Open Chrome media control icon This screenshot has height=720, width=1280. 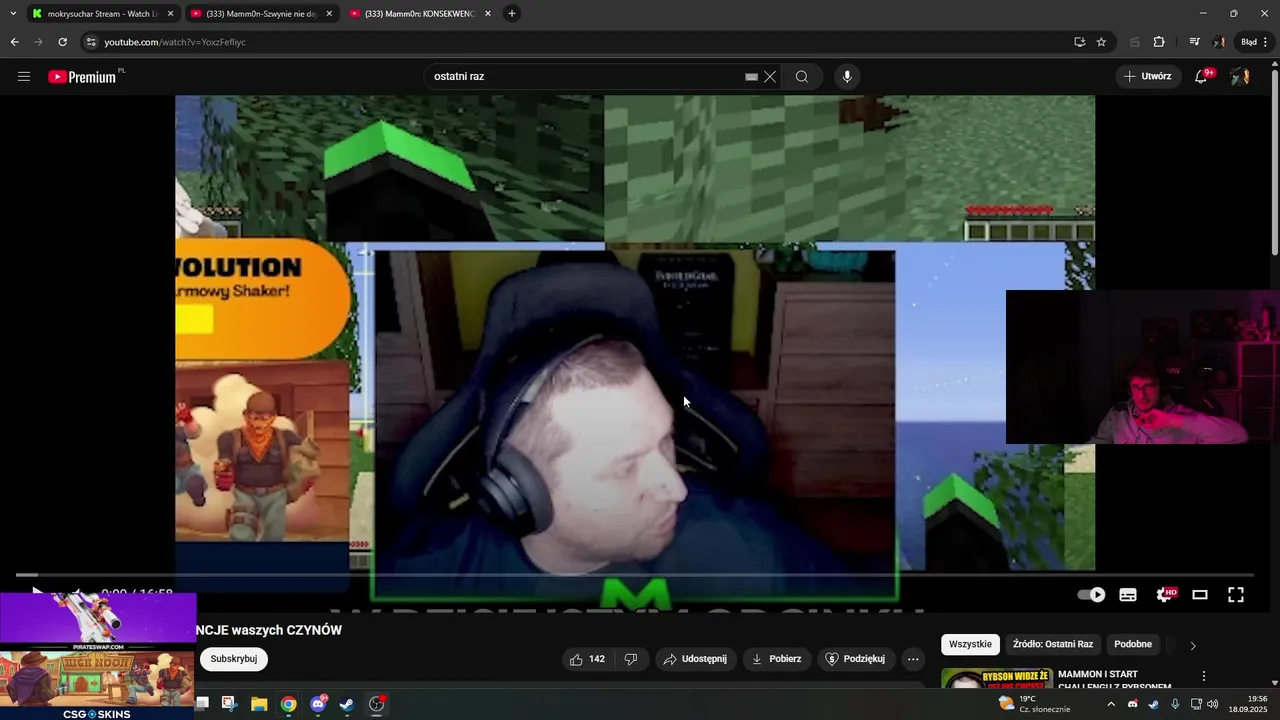tap(1194, 42)
